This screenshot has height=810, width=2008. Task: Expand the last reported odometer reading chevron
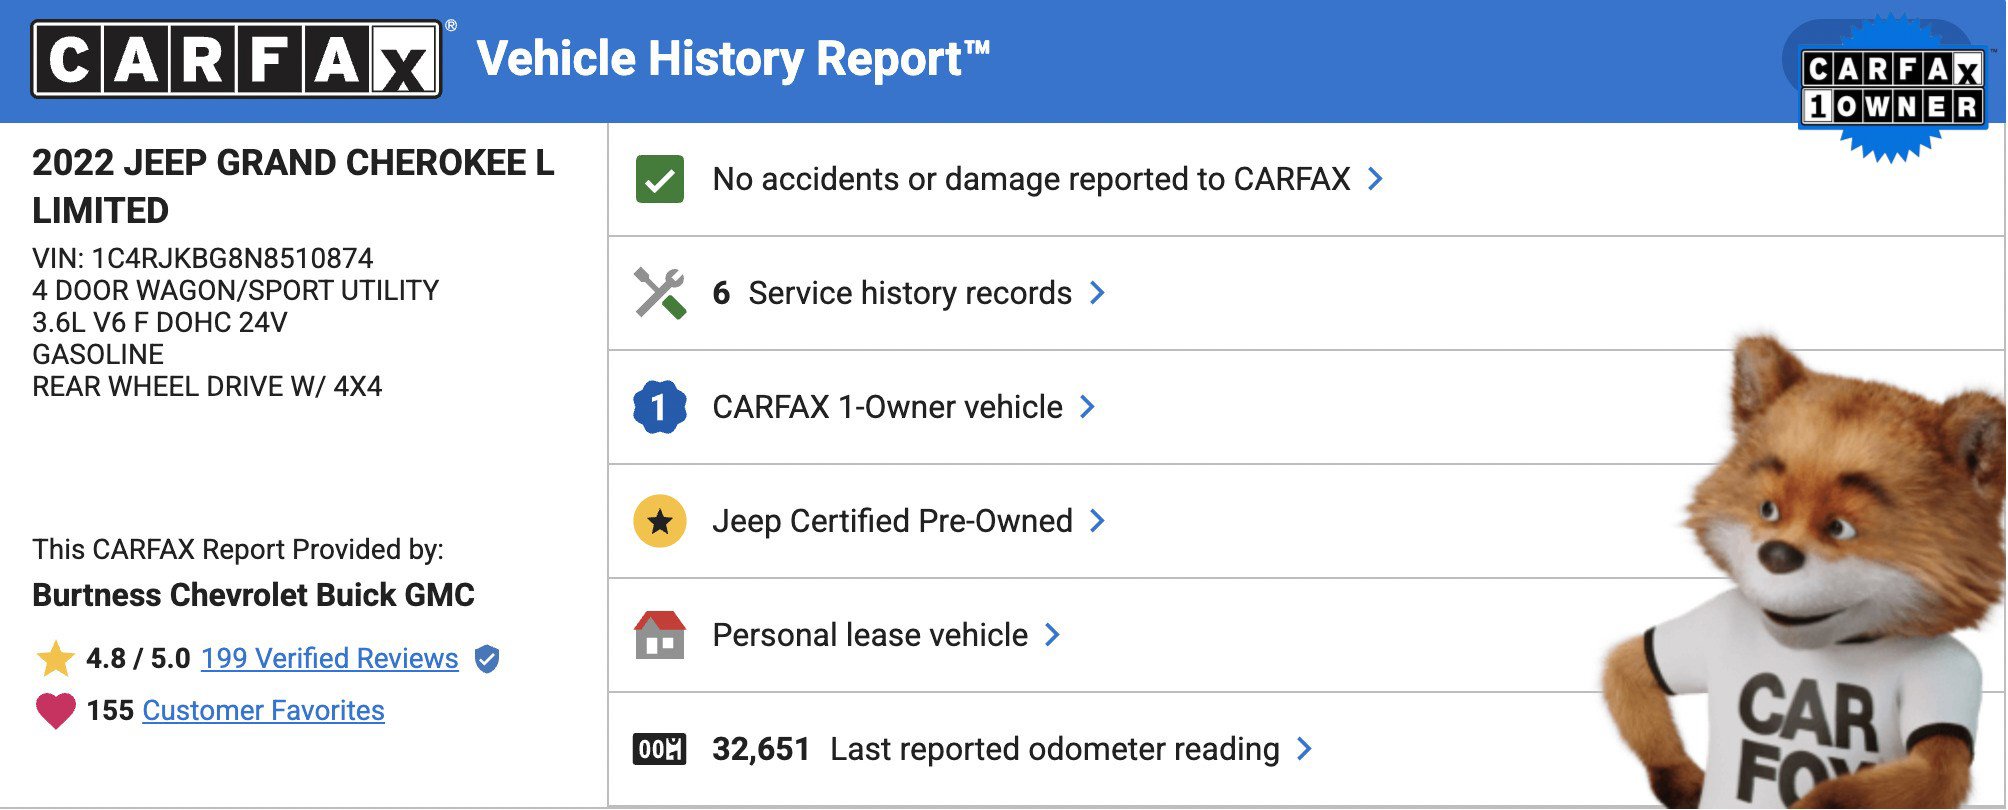coord(1304,749)
